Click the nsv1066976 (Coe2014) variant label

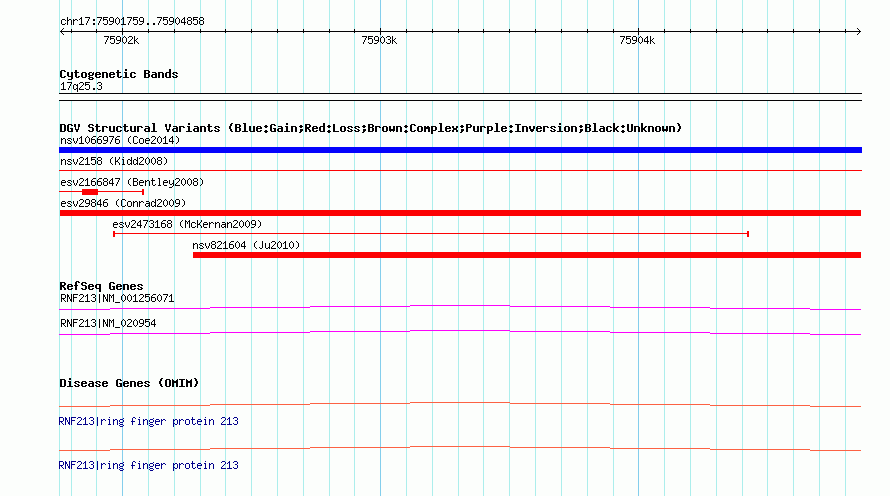tap(120, 140)
